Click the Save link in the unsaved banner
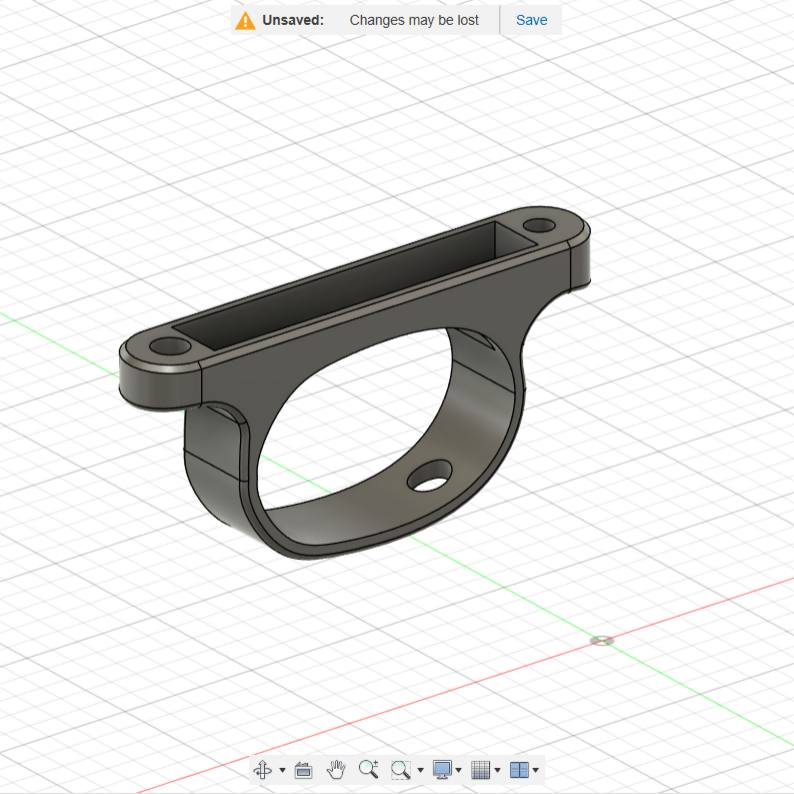The width and height of the screenshot is (794, 794). [x=531, y=20]
